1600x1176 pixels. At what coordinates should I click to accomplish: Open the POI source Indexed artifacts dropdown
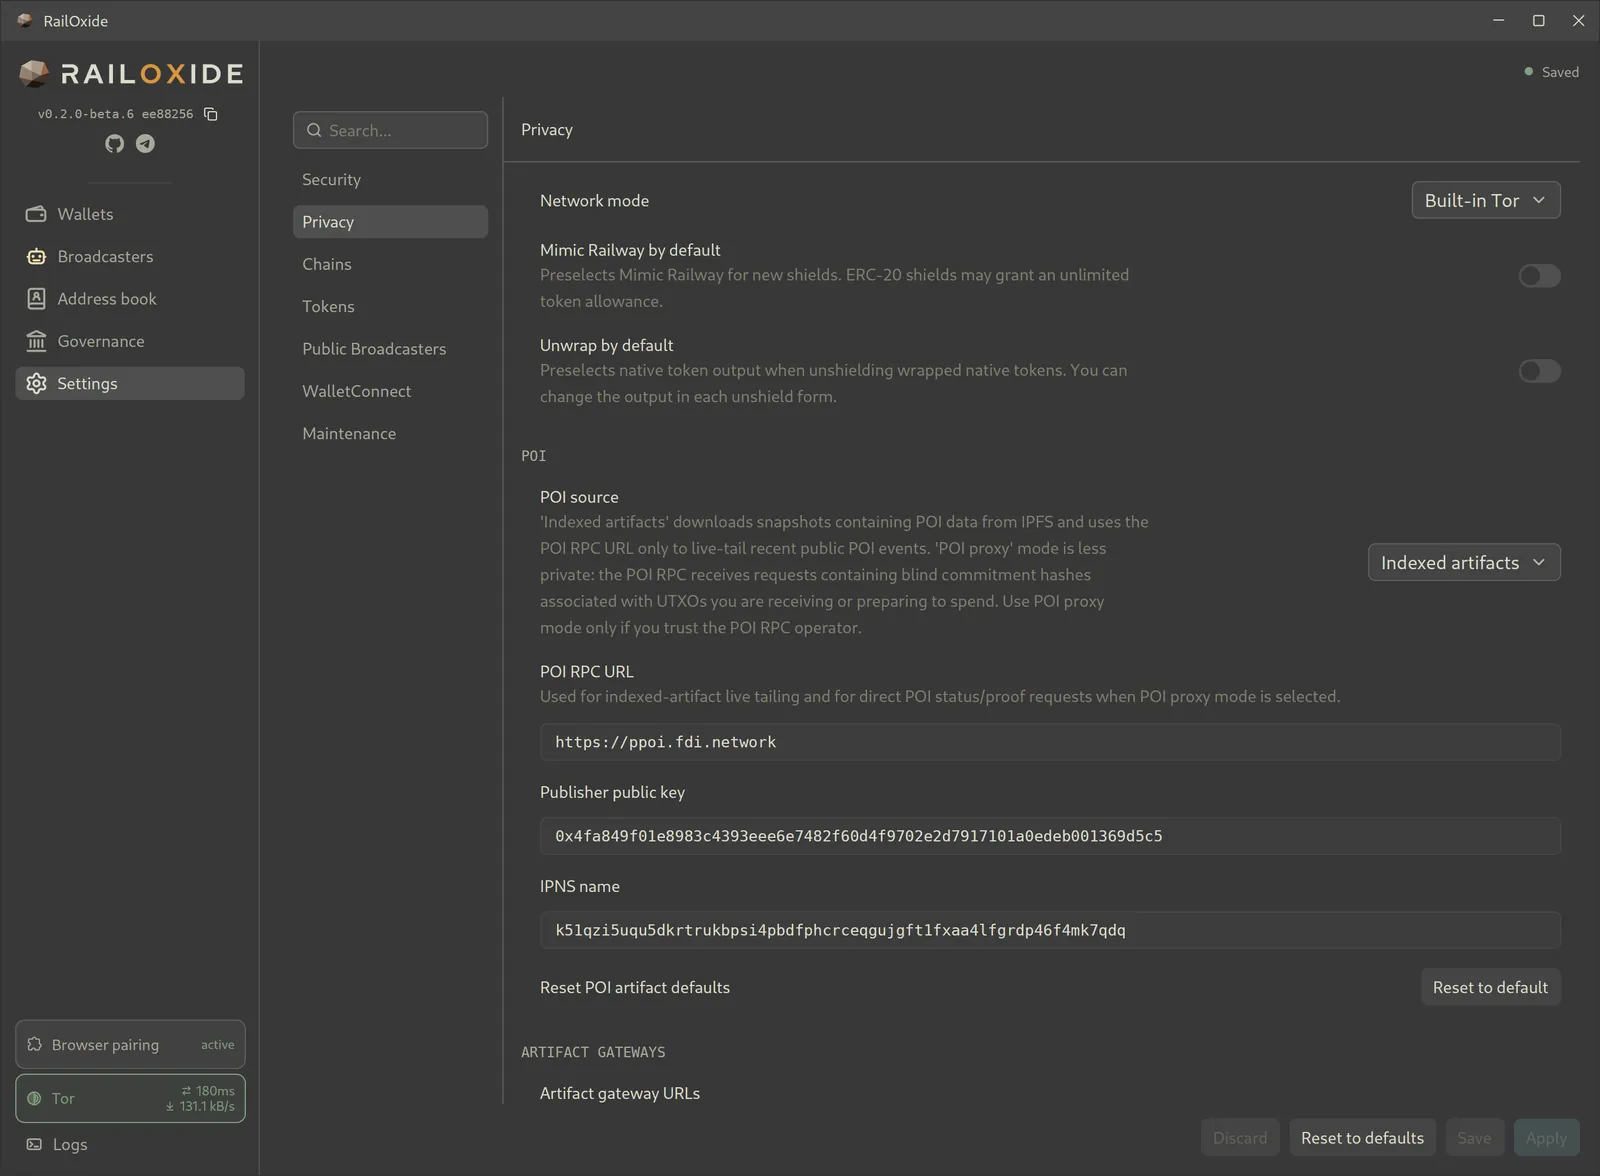[x=1464, y=562]
